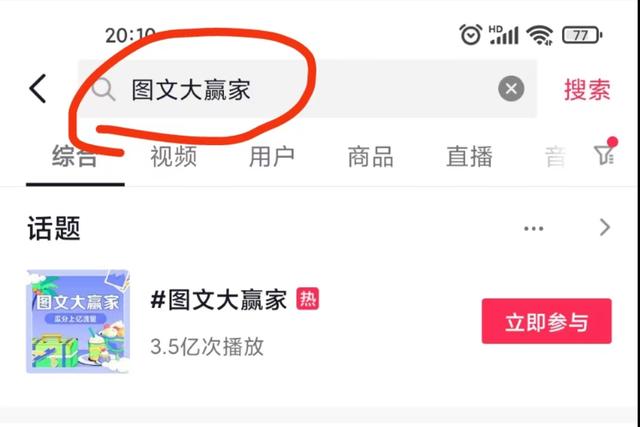
Task: Switch to the 直播 tab
Action: coord(469,156)
